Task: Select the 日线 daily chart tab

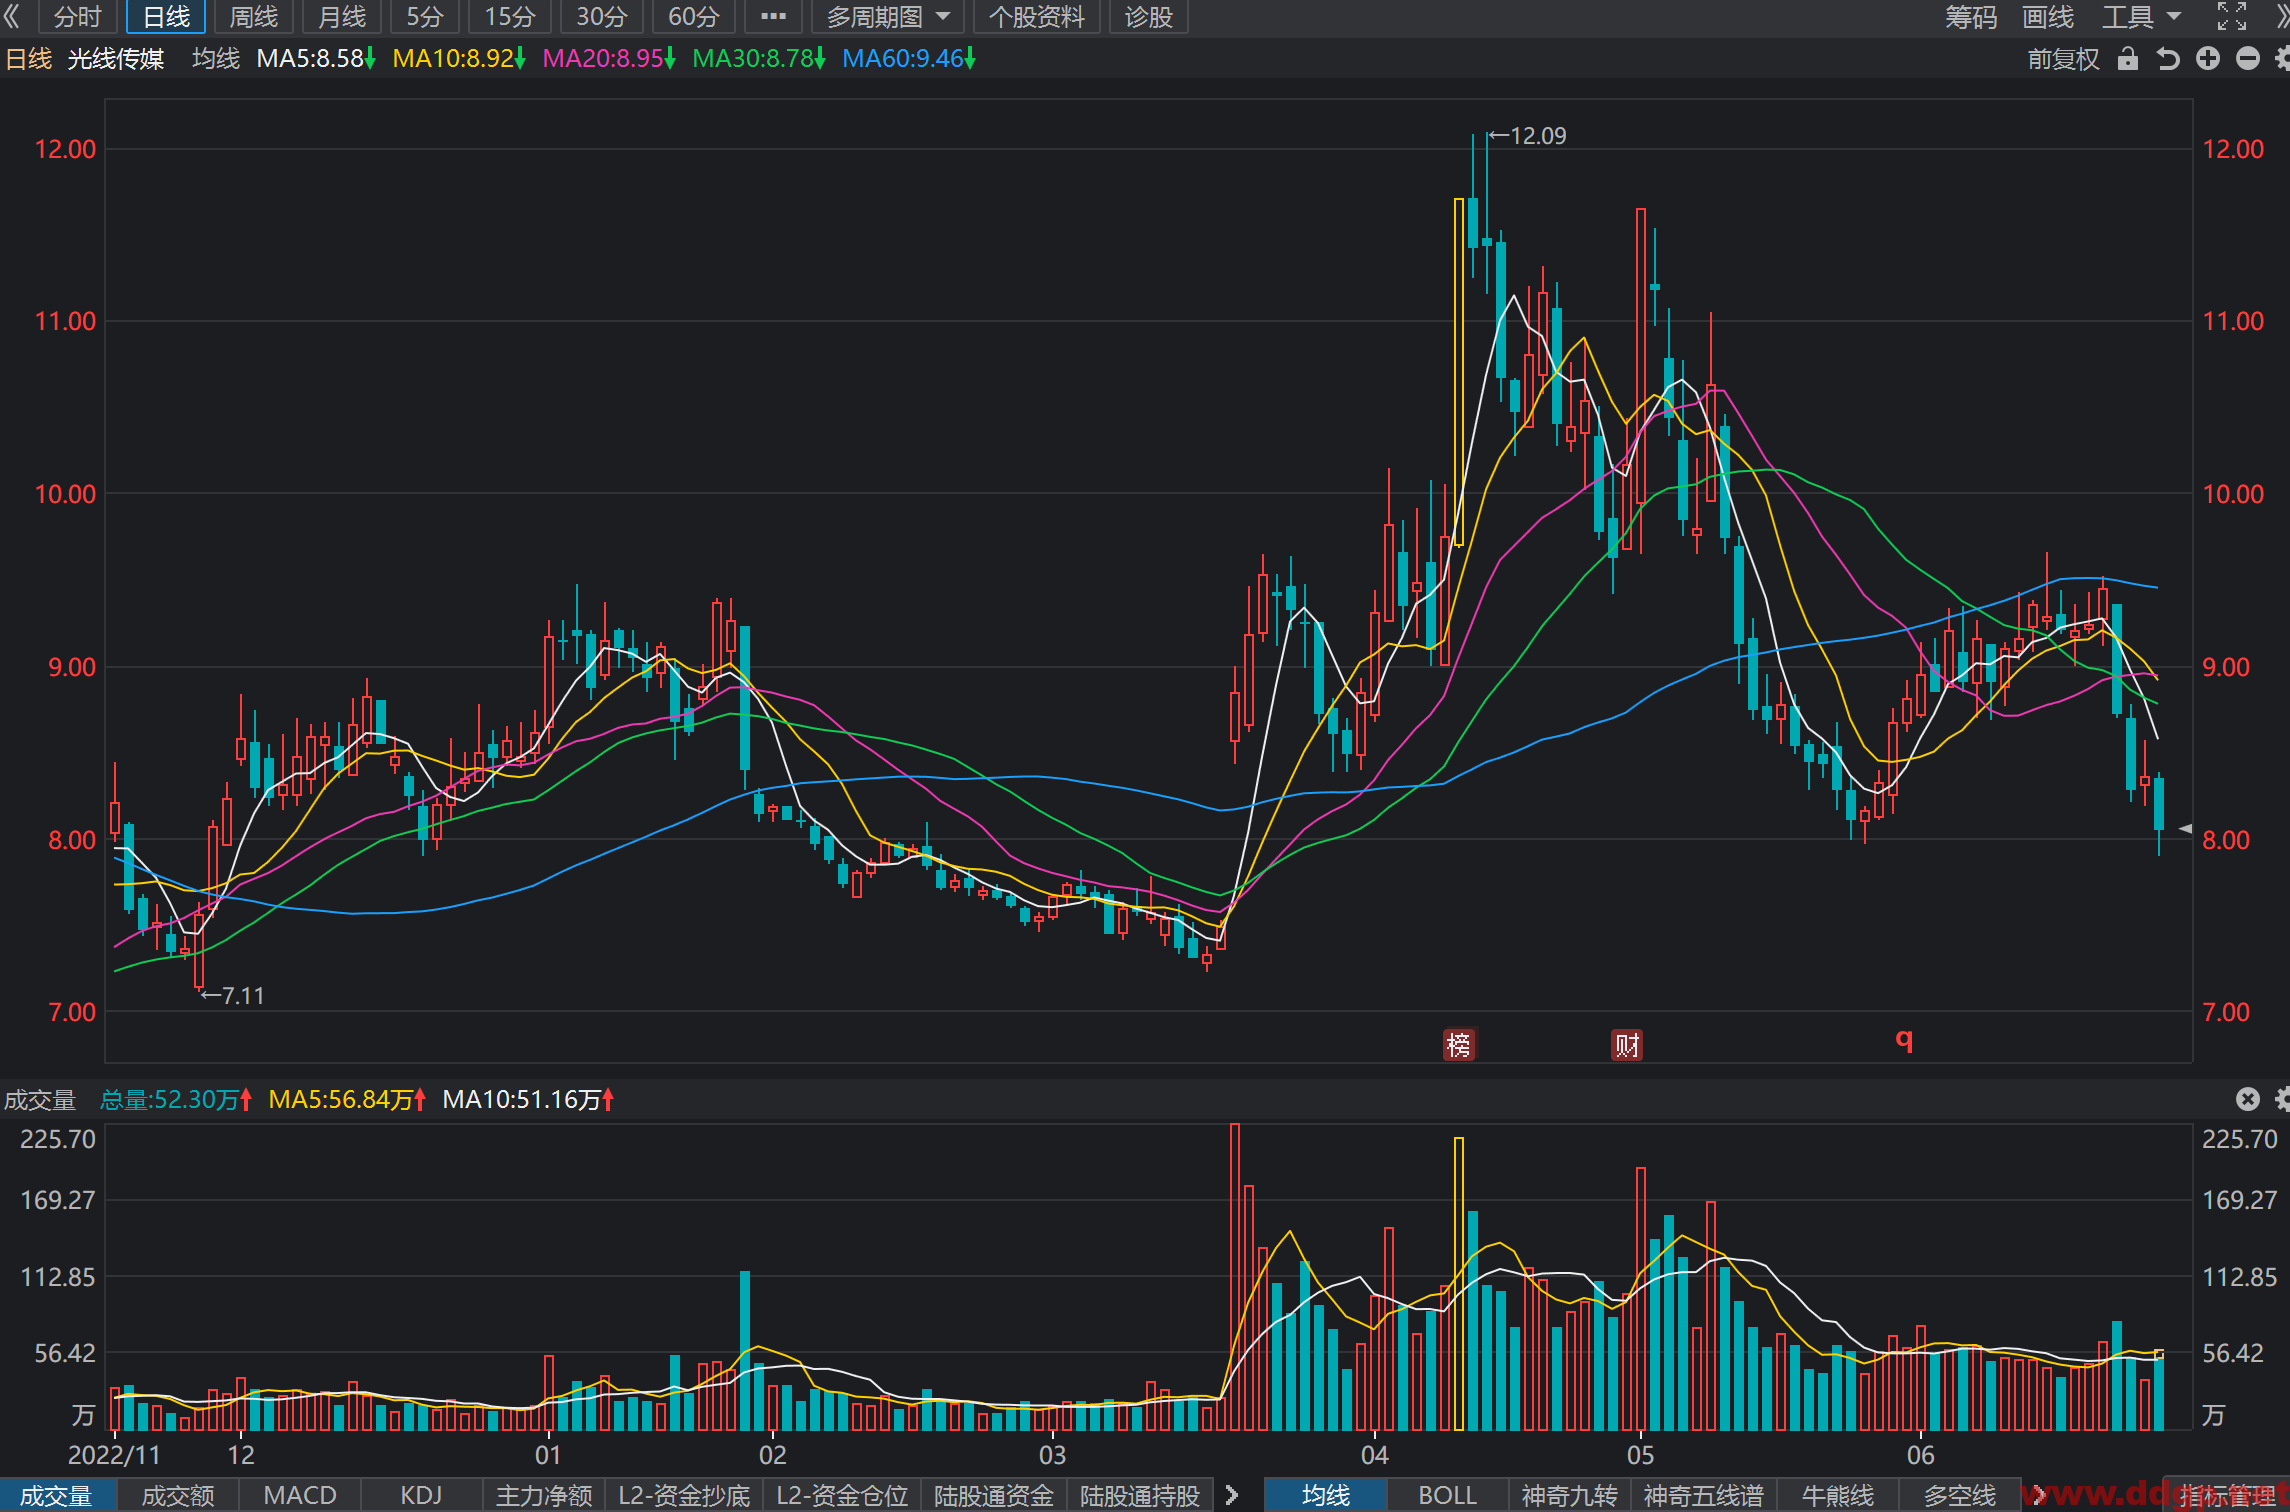Action: (166, 16)
